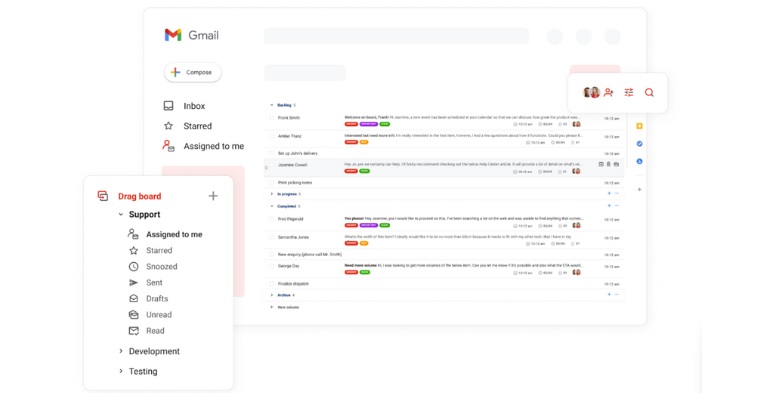Open the filter sliders icon
The width and height of the screenshot is (760, 400).
629,92
